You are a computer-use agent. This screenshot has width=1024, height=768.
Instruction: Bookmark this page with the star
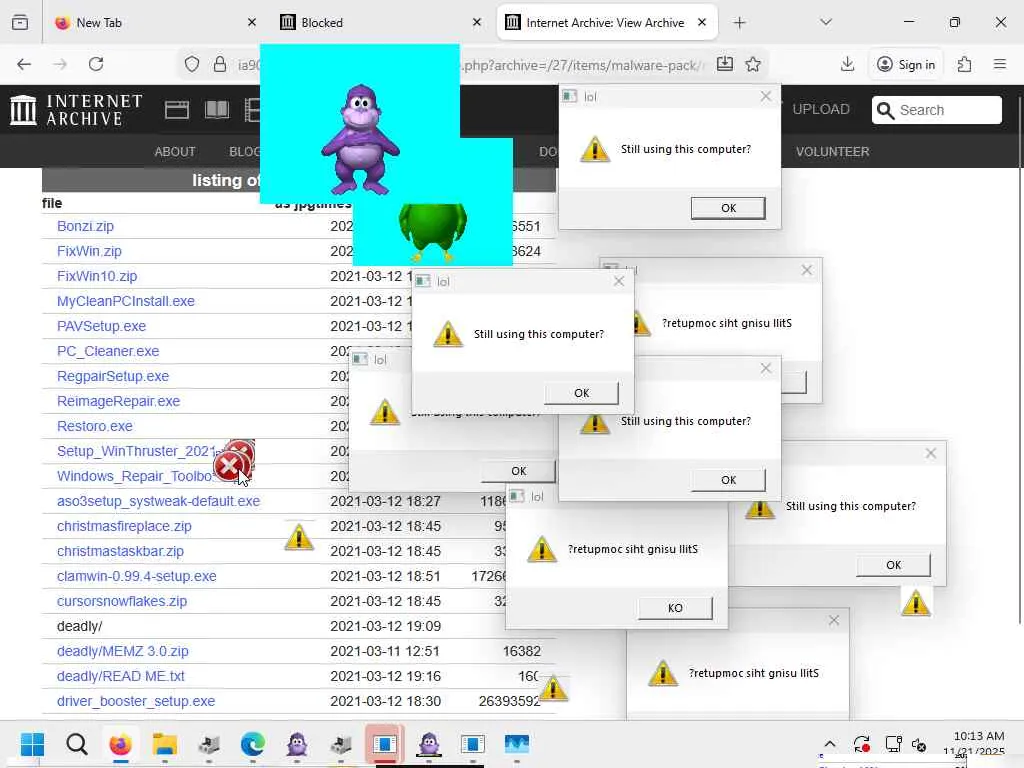(x=753, y=64)
